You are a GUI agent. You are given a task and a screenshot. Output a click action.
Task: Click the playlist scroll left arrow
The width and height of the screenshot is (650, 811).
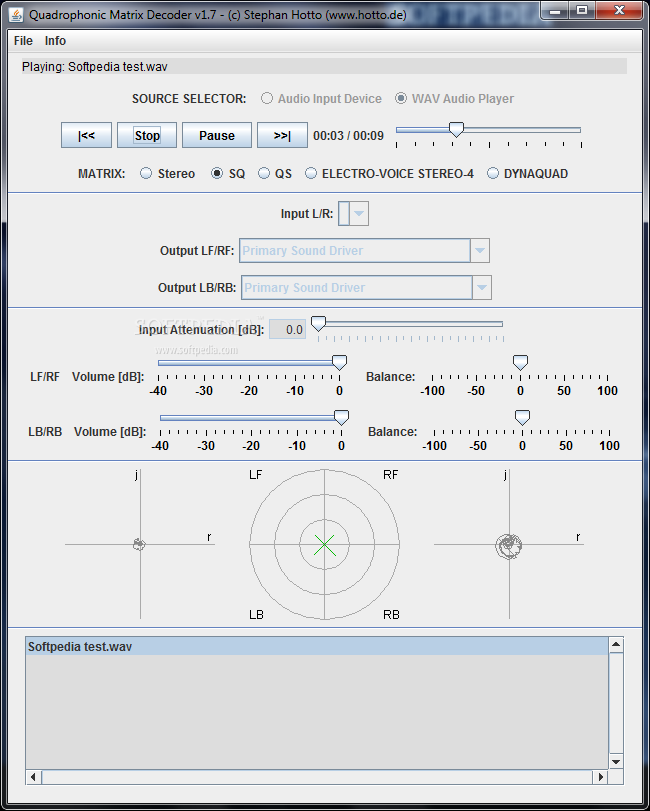click(33, 776)
